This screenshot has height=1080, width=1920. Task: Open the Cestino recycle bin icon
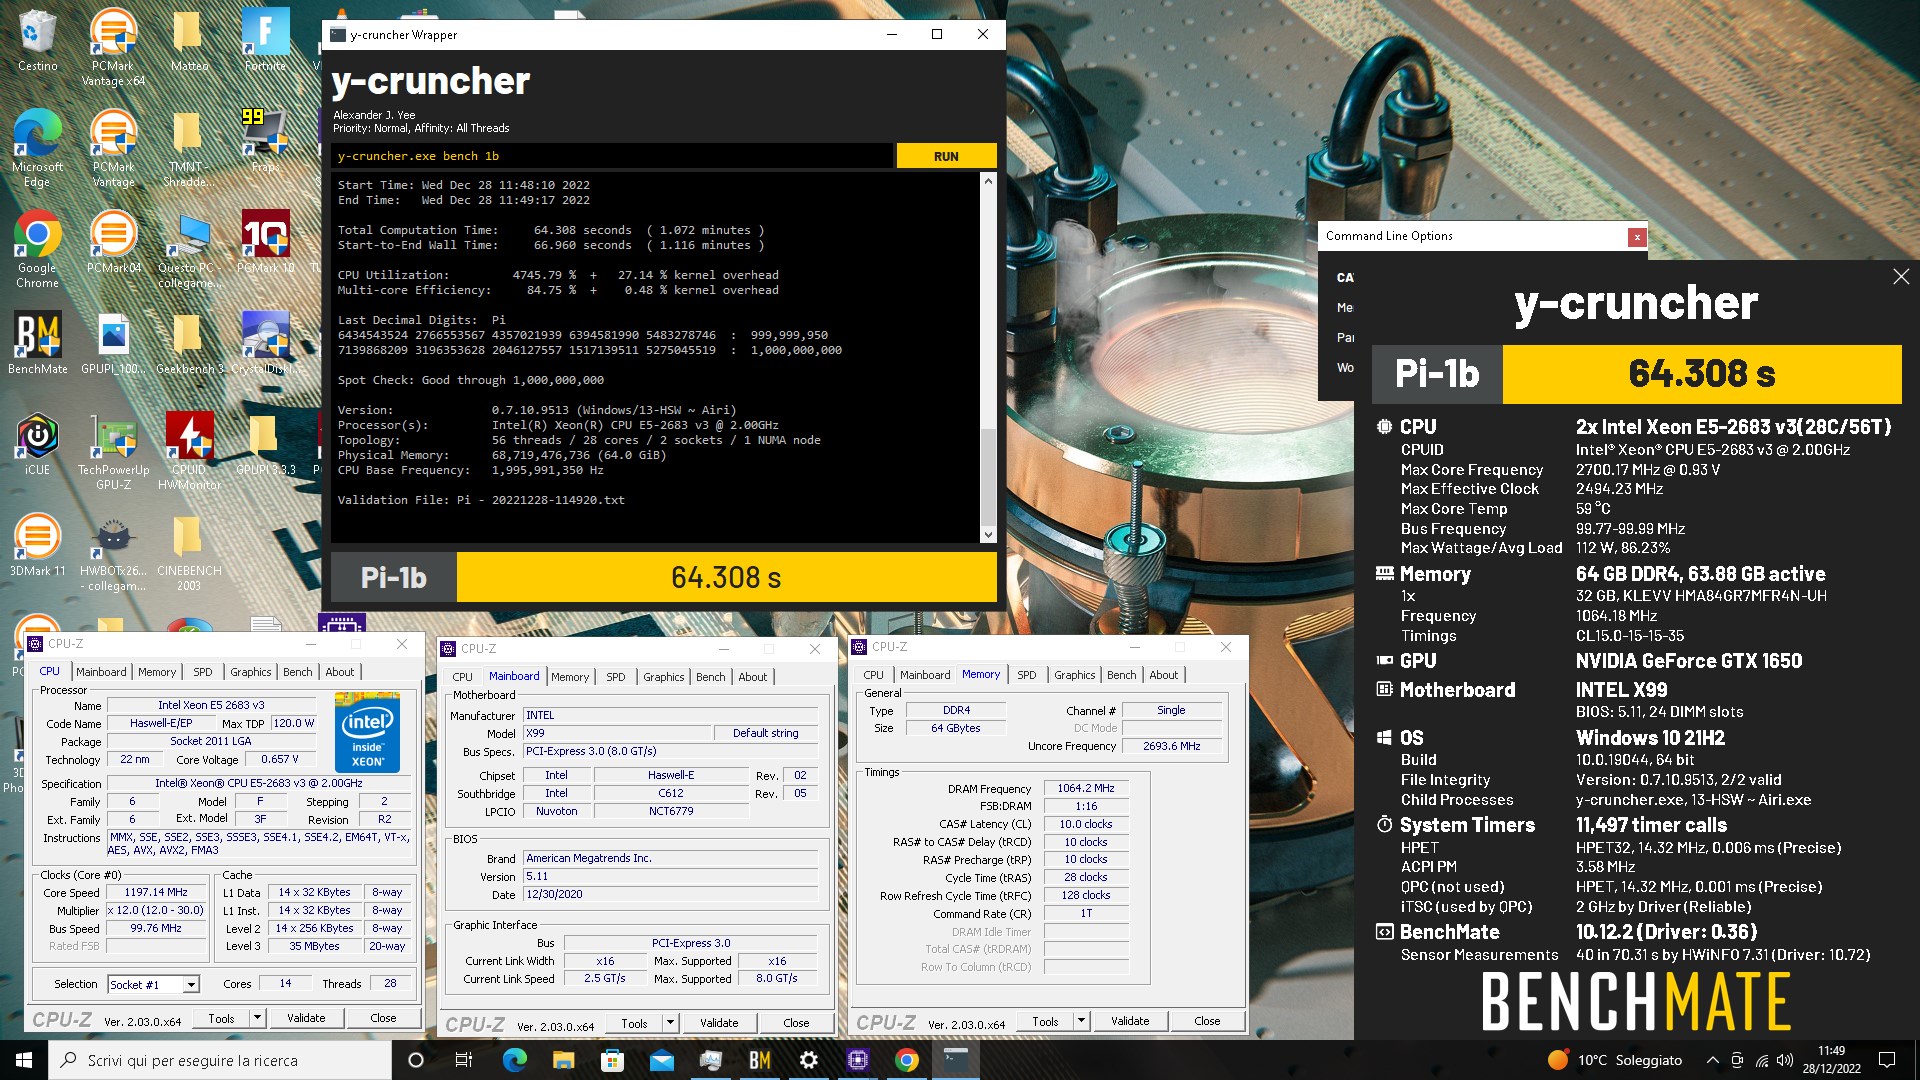tap(37, 40)
